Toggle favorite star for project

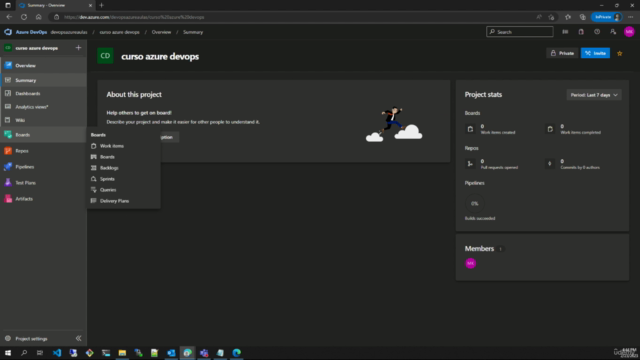click(620, 53)
